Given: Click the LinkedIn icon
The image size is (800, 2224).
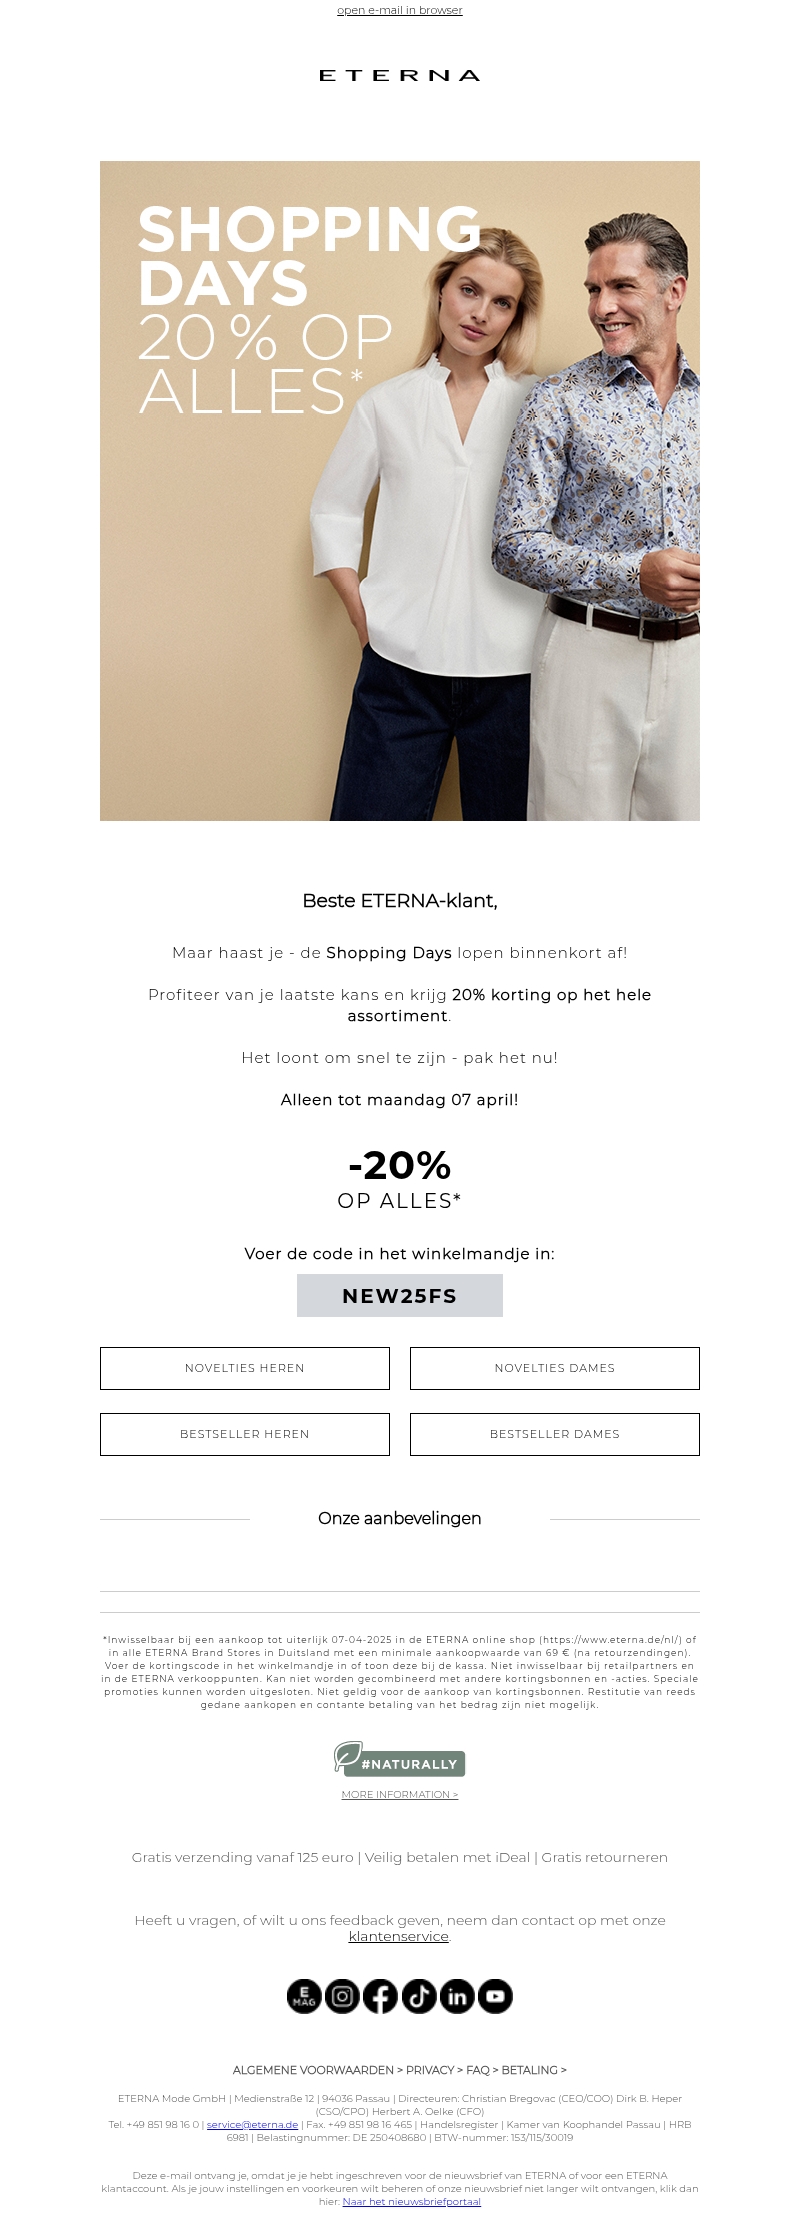Looking at the screenshot, I should tap(457, 1996).
